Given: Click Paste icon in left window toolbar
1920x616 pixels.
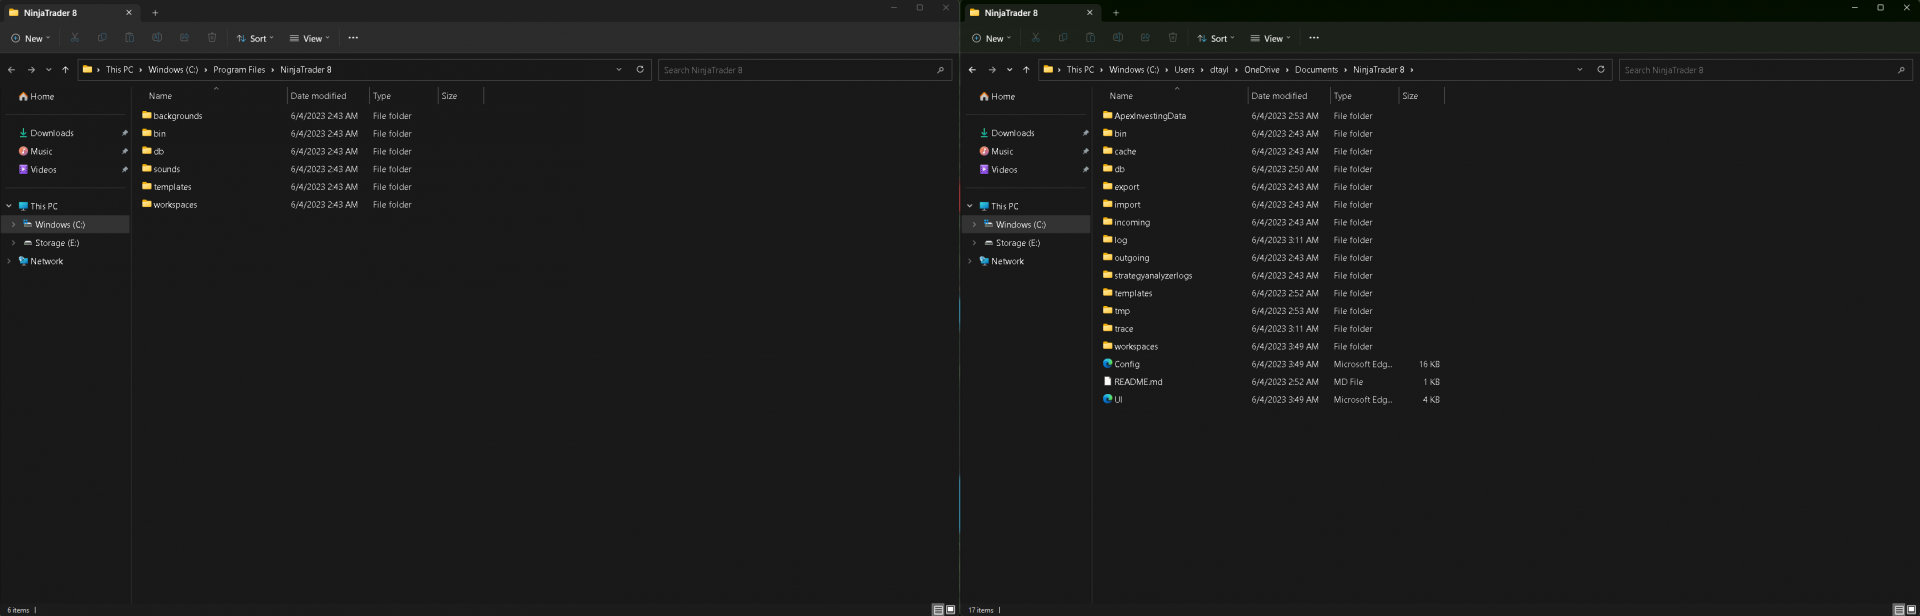Looking at the screenshot, I should pyautogui.click(x=129, y=38).
